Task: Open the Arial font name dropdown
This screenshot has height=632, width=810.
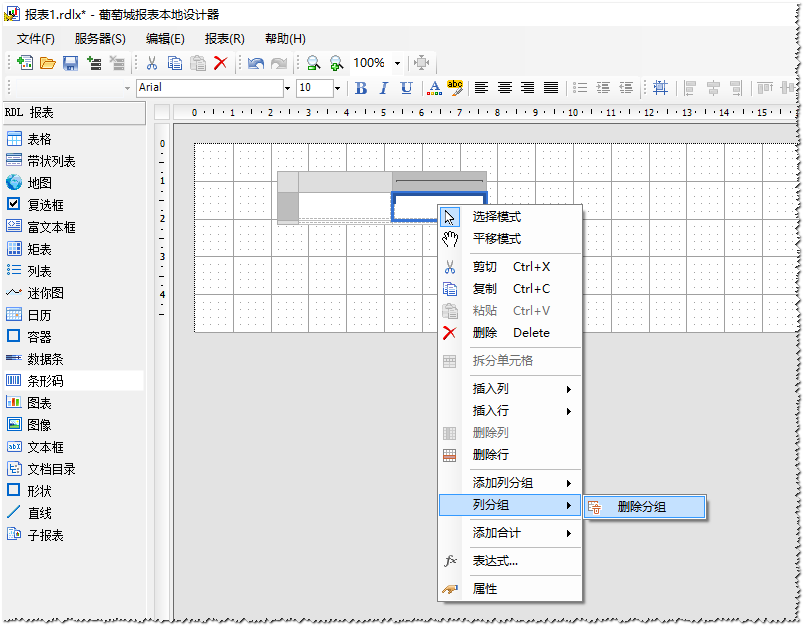Action: pos(287,88)
